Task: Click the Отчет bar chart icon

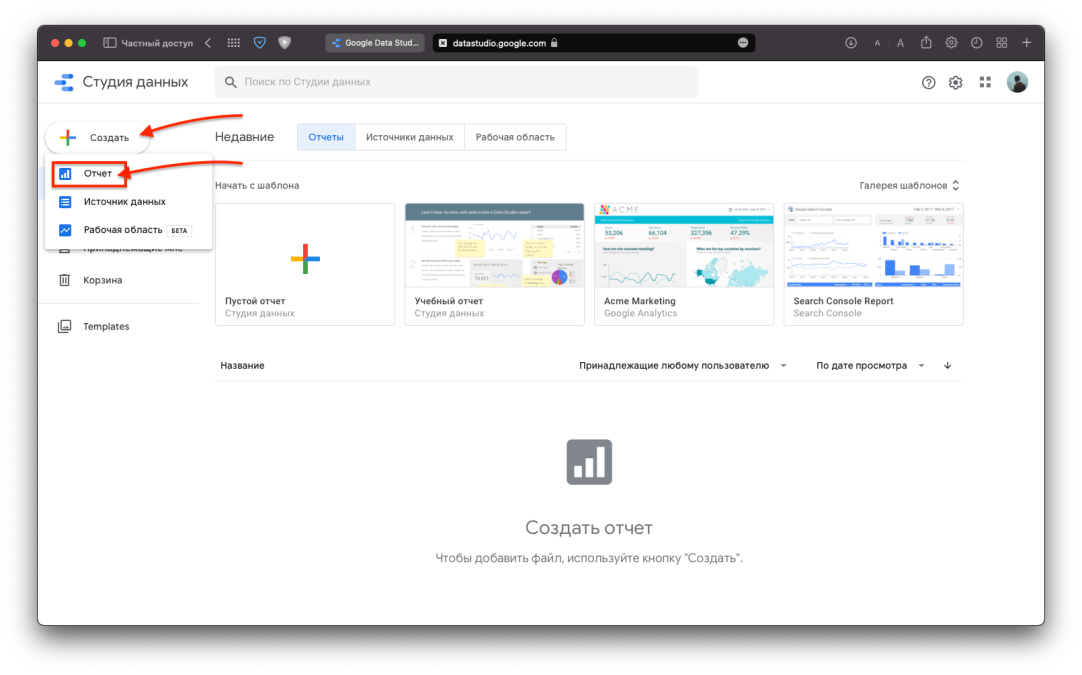Action: [x=65, y=174]
